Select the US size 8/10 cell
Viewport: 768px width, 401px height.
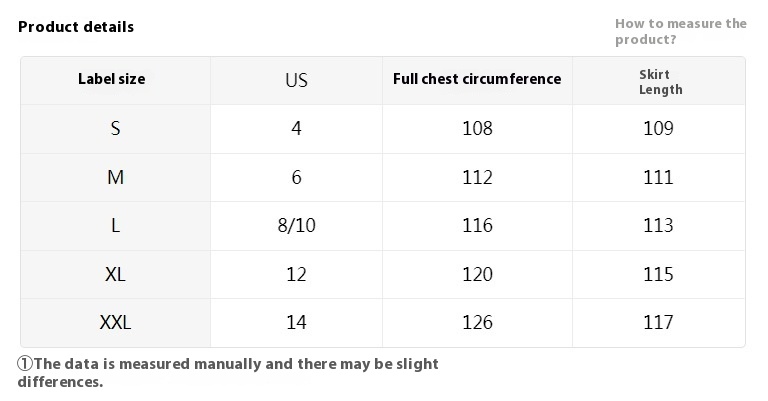coord(296,225)
